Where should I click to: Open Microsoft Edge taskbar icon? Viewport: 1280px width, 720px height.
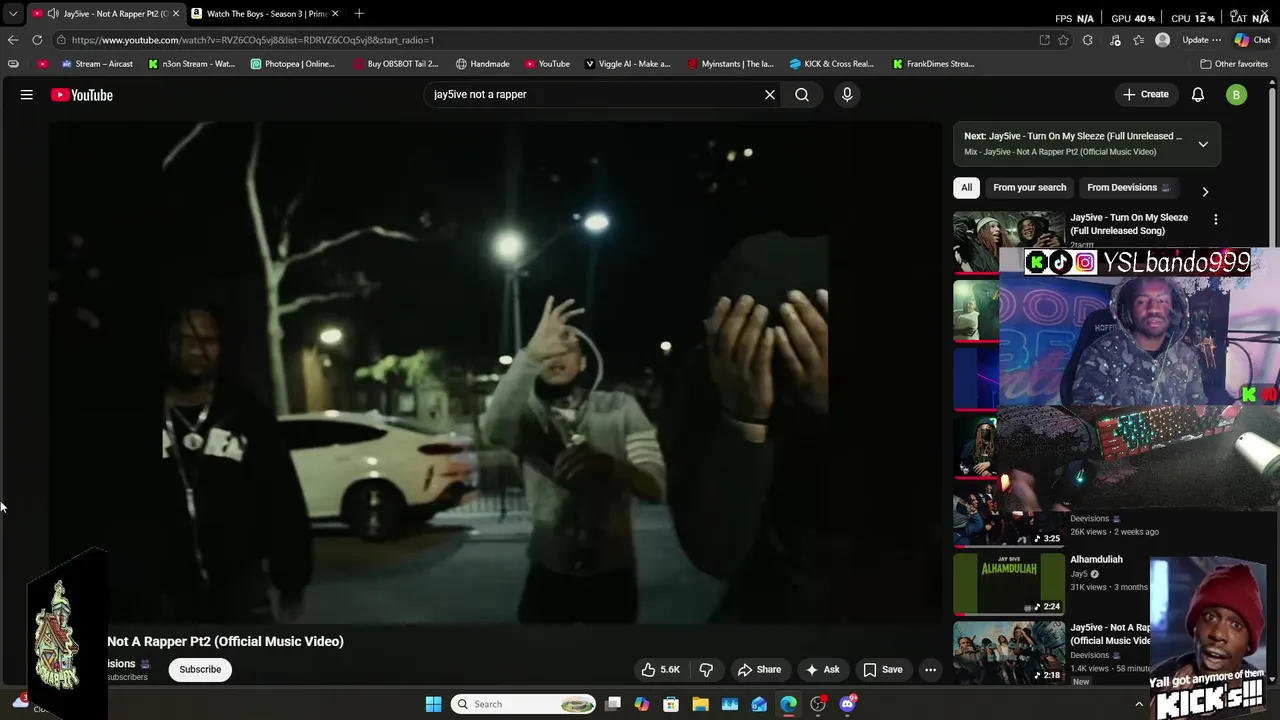click(788, 704)
